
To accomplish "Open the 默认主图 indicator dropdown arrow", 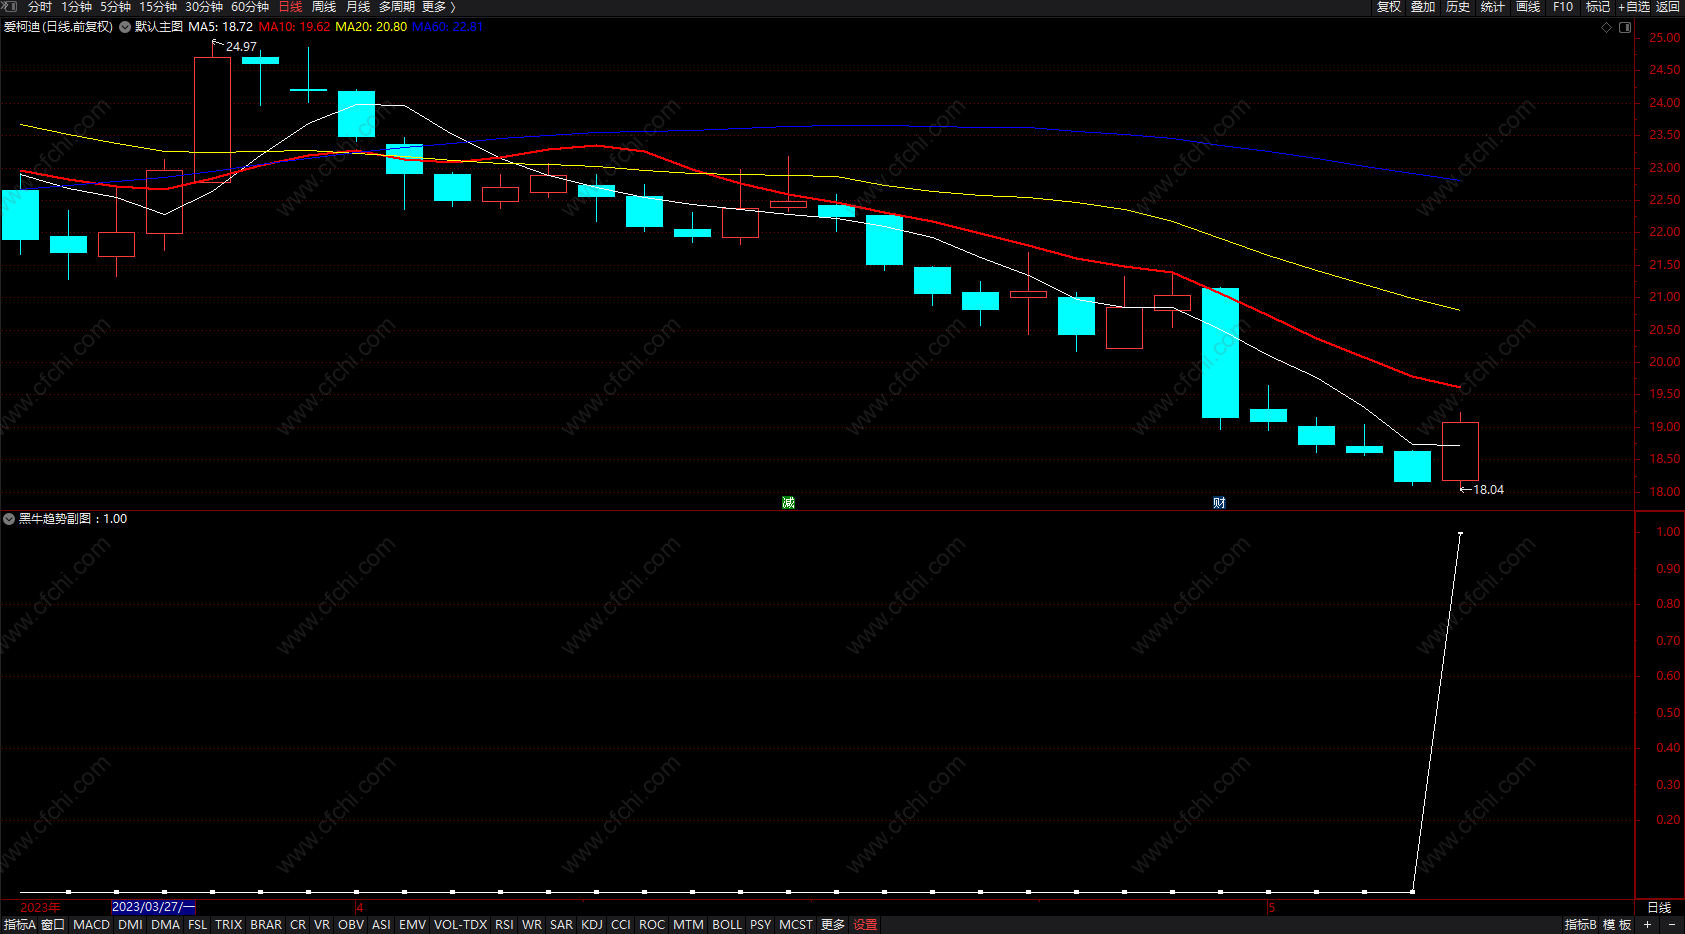I will [125, 27].
